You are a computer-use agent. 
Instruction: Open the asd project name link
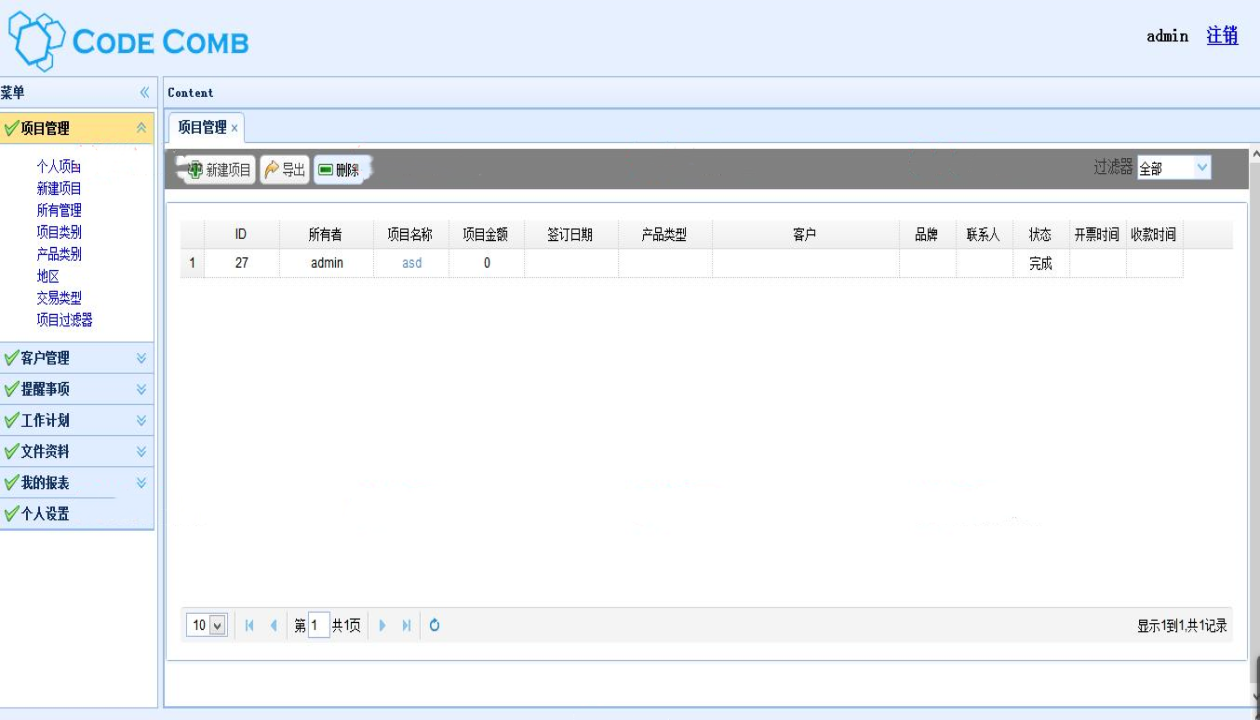coord(412,263)
